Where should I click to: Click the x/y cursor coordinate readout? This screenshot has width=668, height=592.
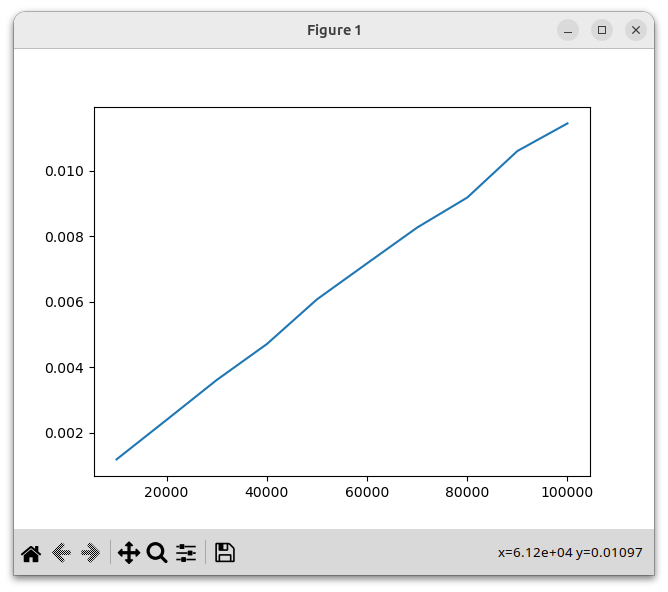(x=570, y=552)
